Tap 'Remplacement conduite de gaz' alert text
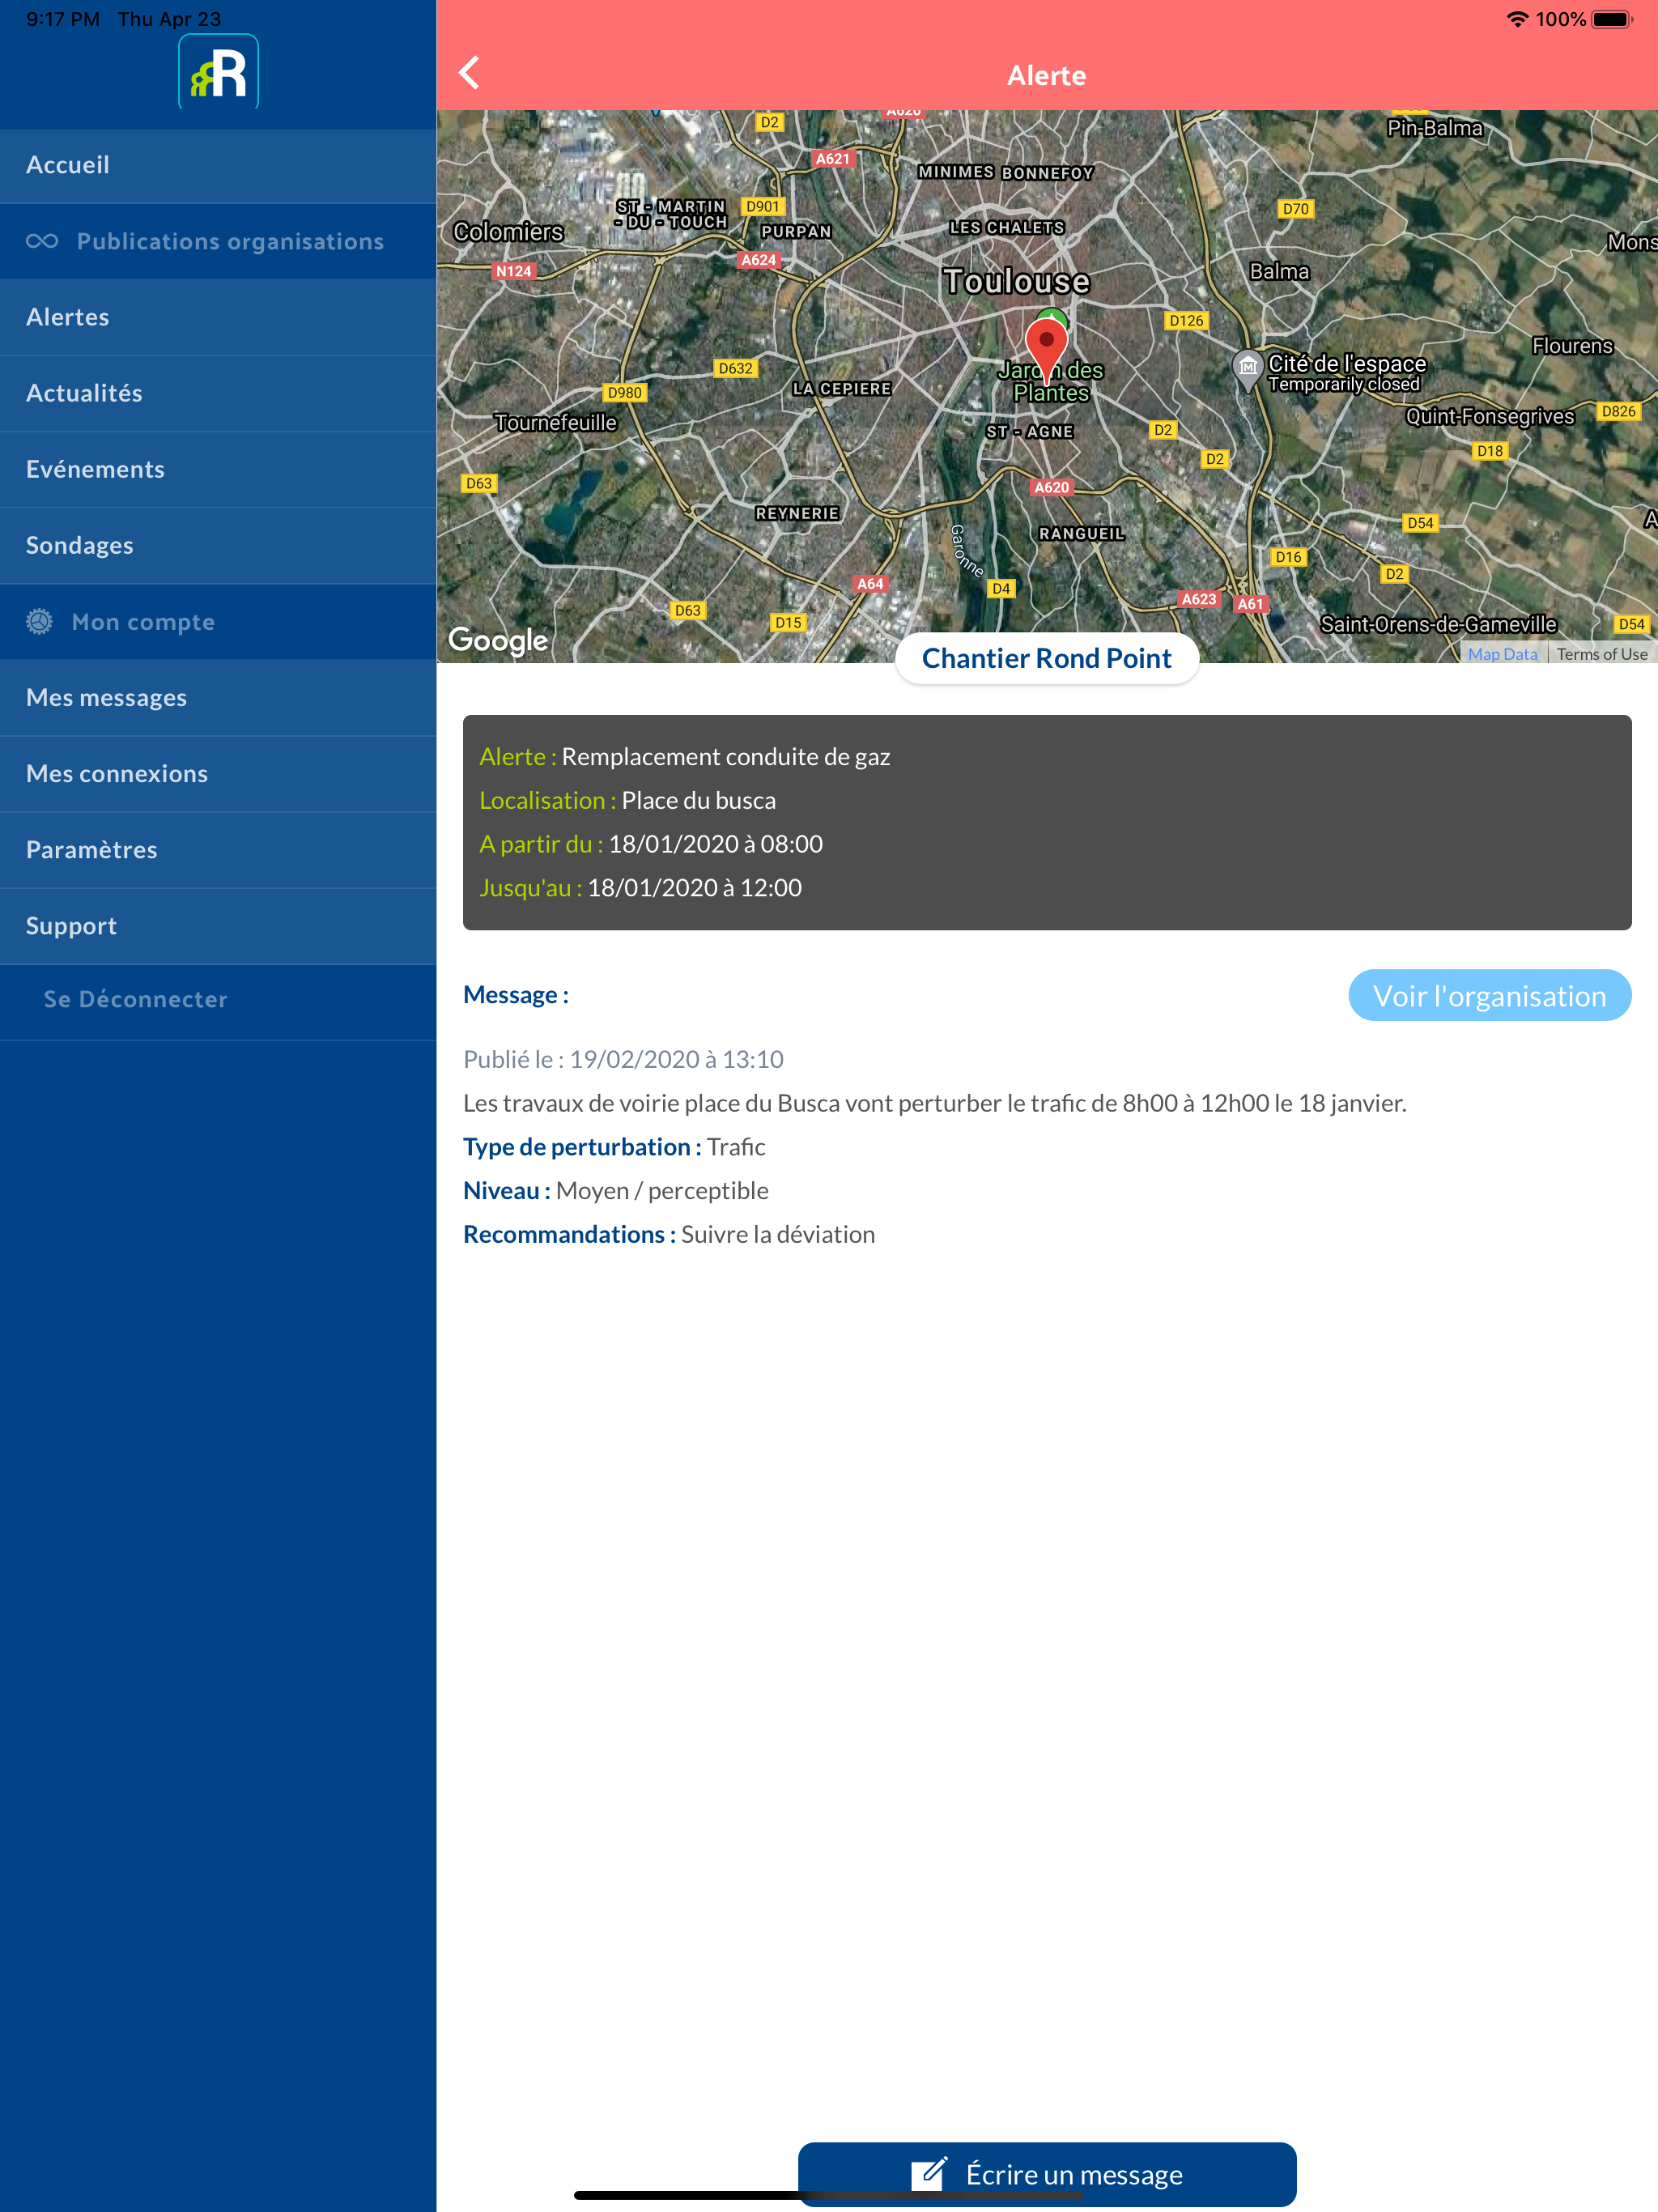The height and width of the screenshot is (2212, 1658). coord(726,756)
